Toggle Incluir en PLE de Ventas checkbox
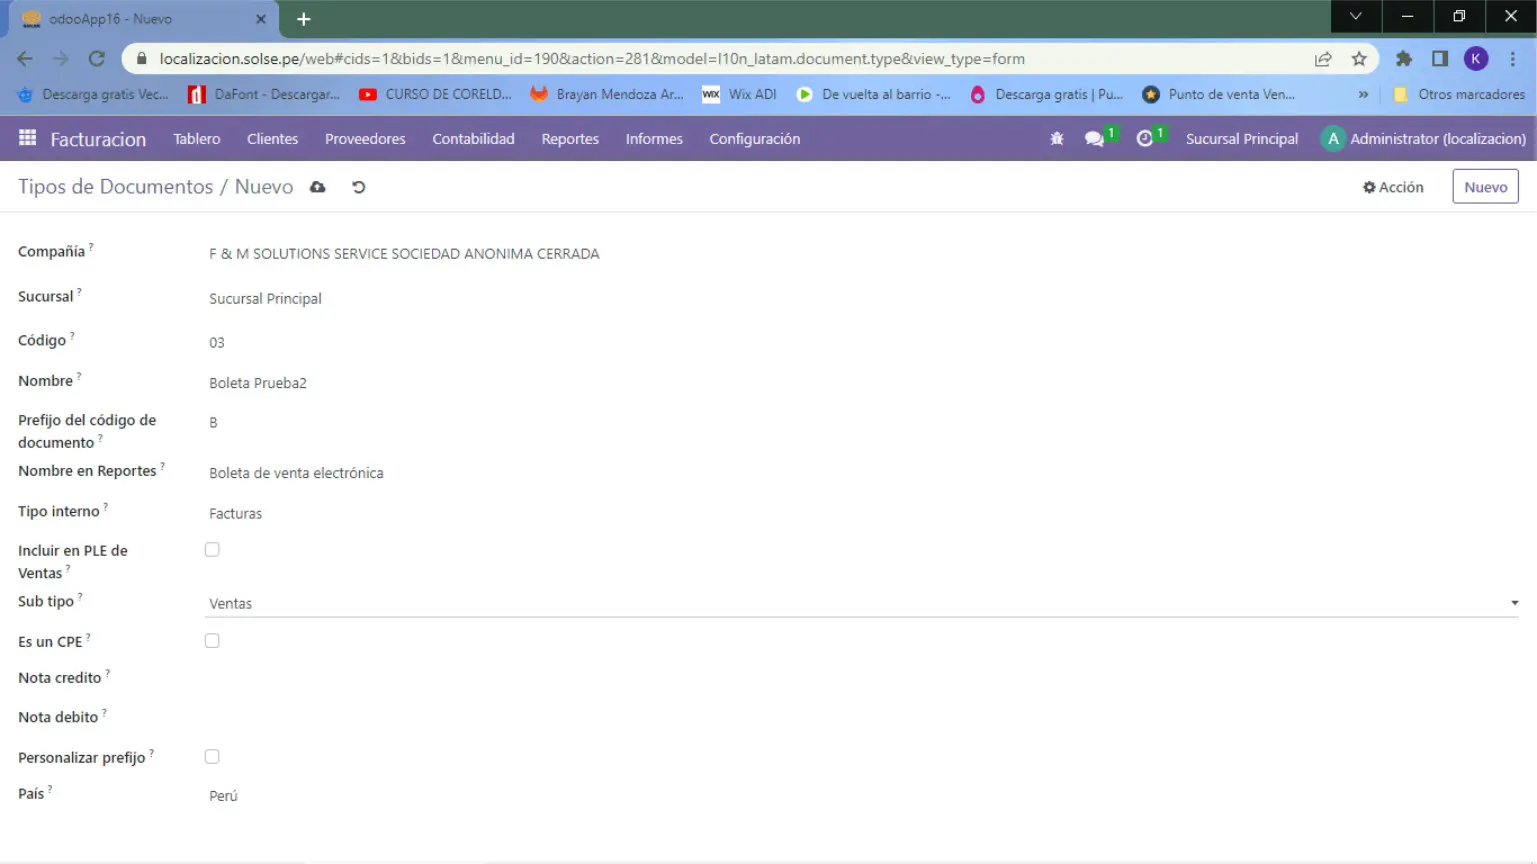1537x864 pixels. point(212,550)
